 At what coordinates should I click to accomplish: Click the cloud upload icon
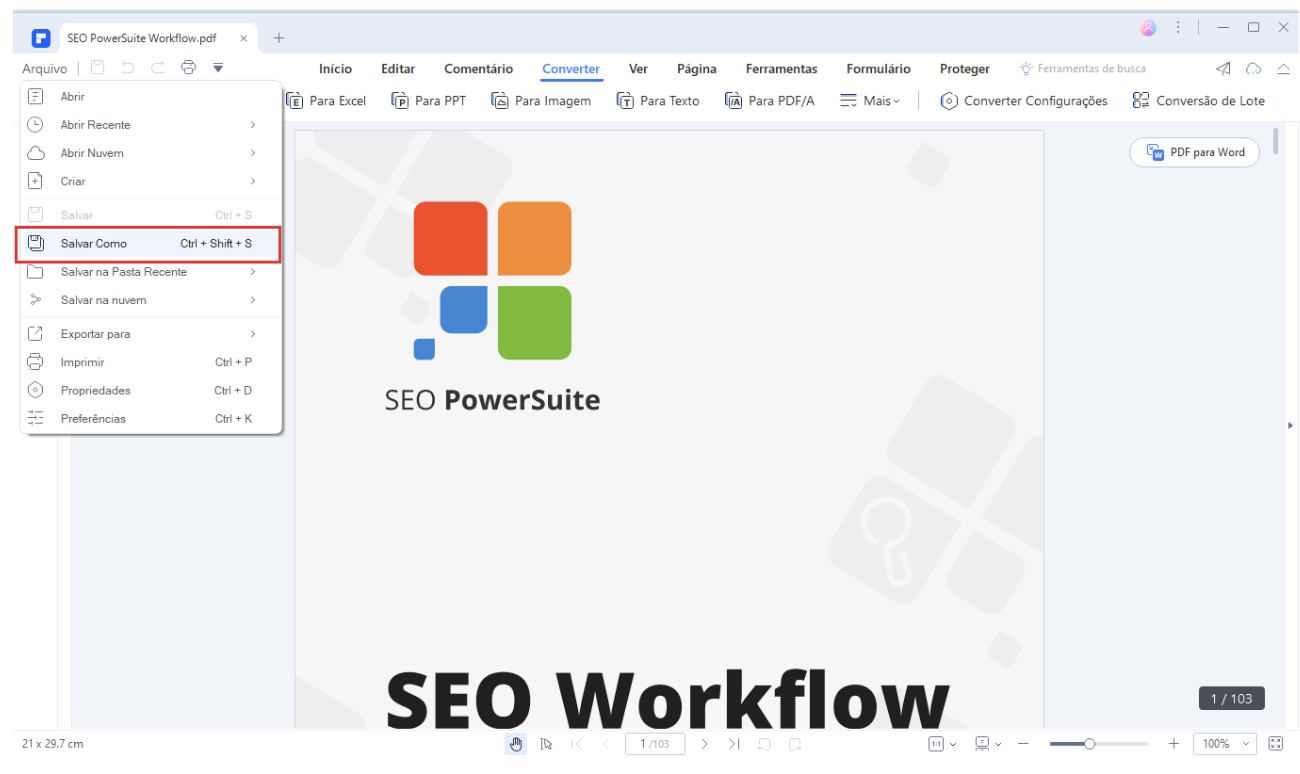(1253, 69)
